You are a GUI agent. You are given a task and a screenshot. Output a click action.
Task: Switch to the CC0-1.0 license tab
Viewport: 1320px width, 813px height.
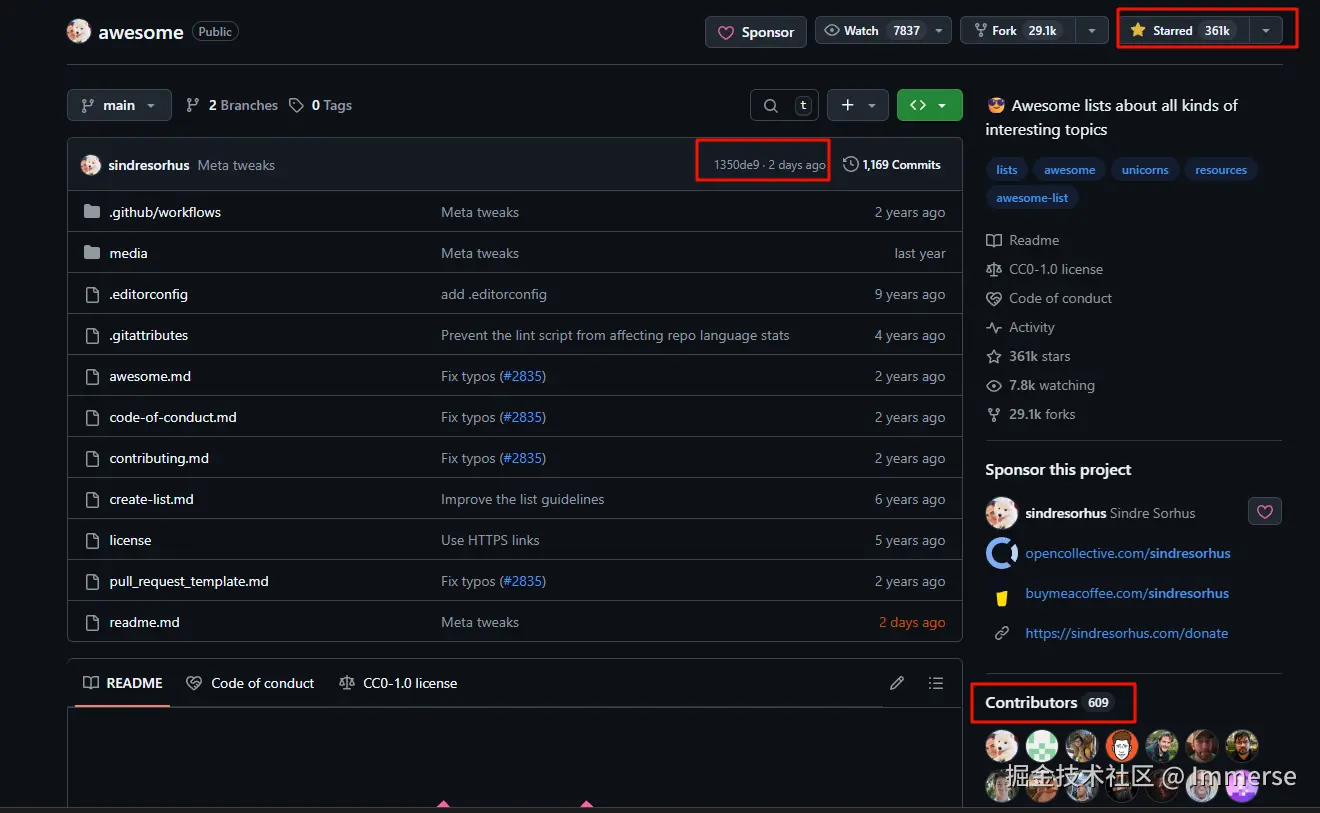(398, 683)
